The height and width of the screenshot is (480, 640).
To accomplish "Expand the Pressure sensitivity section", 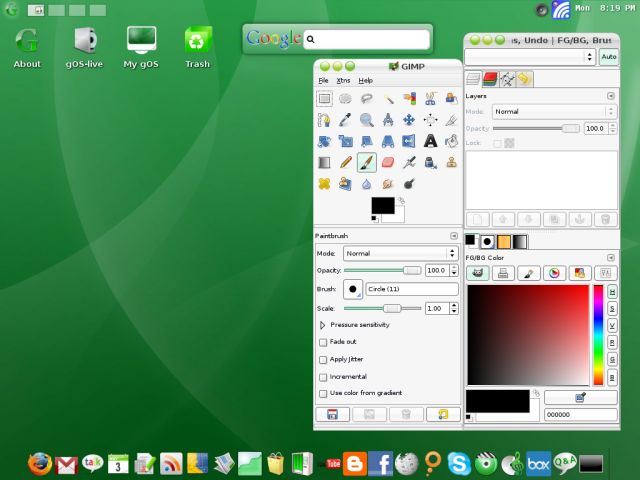I will (323, 325).
